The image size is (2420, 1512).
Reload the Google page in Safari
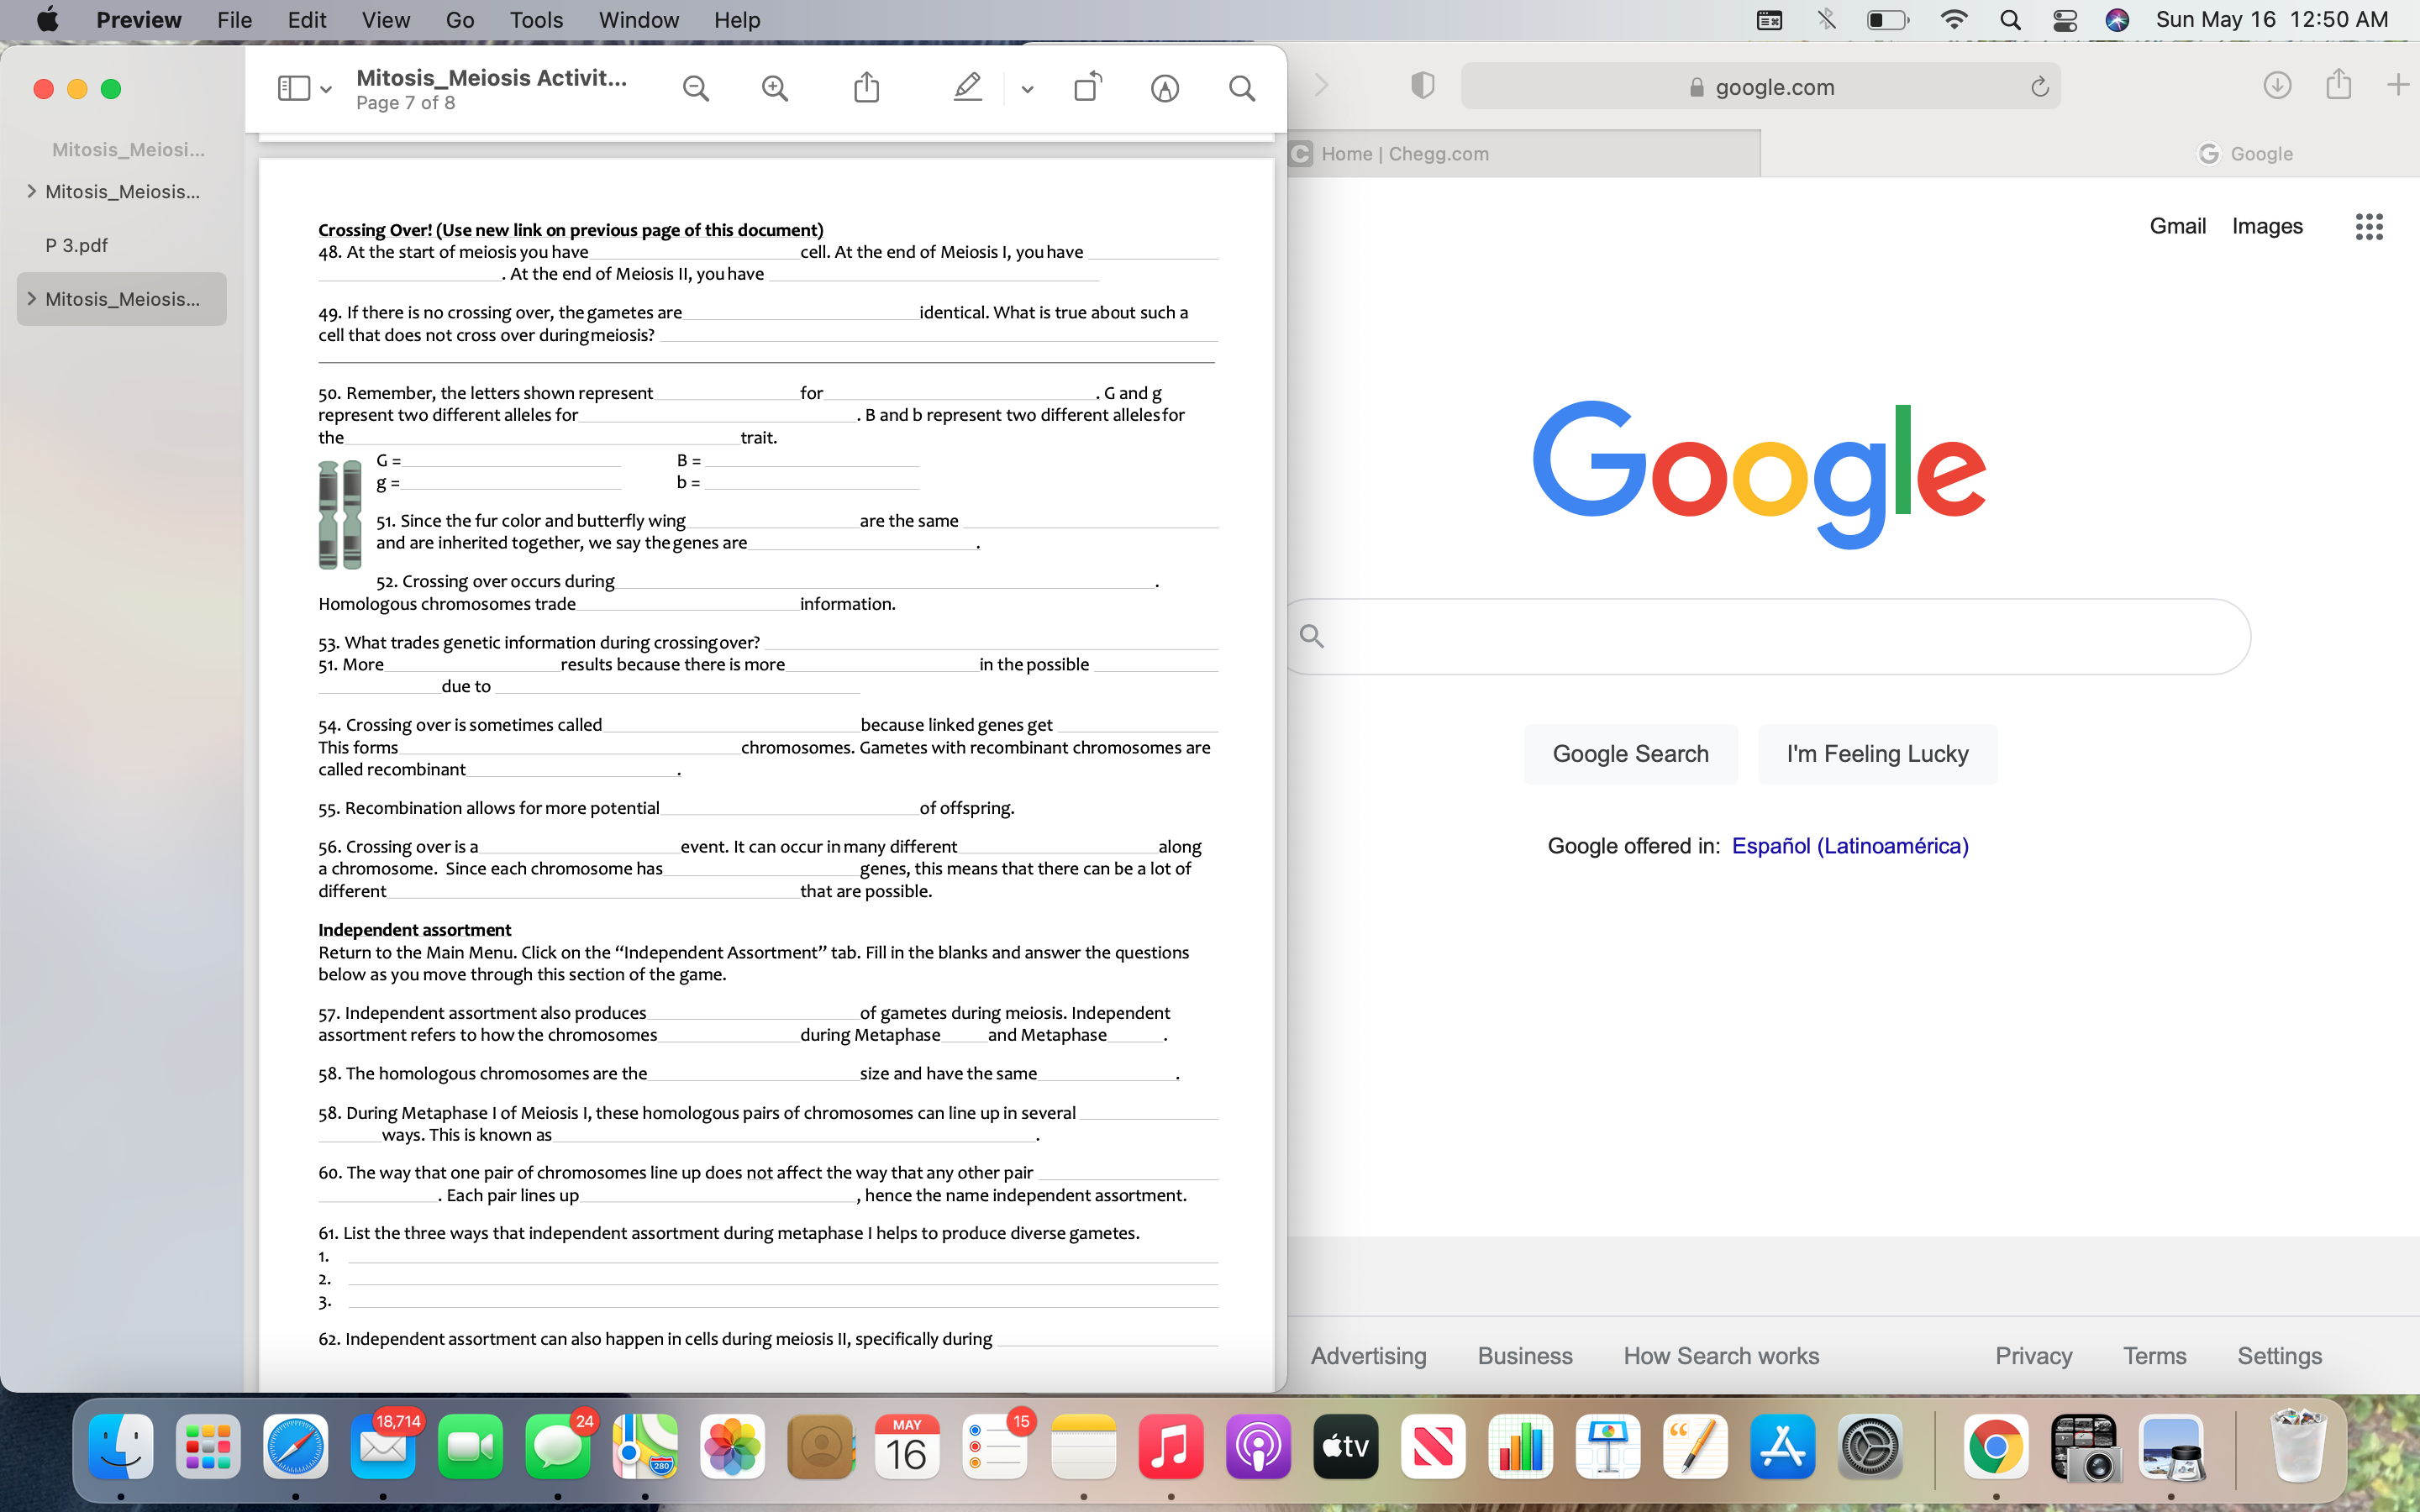[2039, 87]
